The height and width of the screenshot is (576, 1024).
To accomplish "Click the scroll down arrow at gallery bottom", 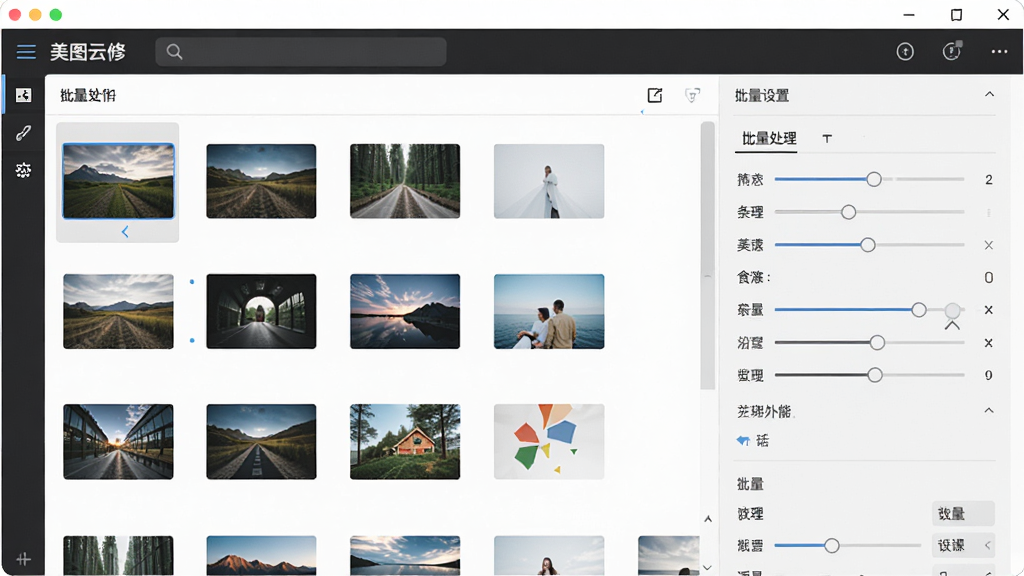I will (x=708, y=568).
